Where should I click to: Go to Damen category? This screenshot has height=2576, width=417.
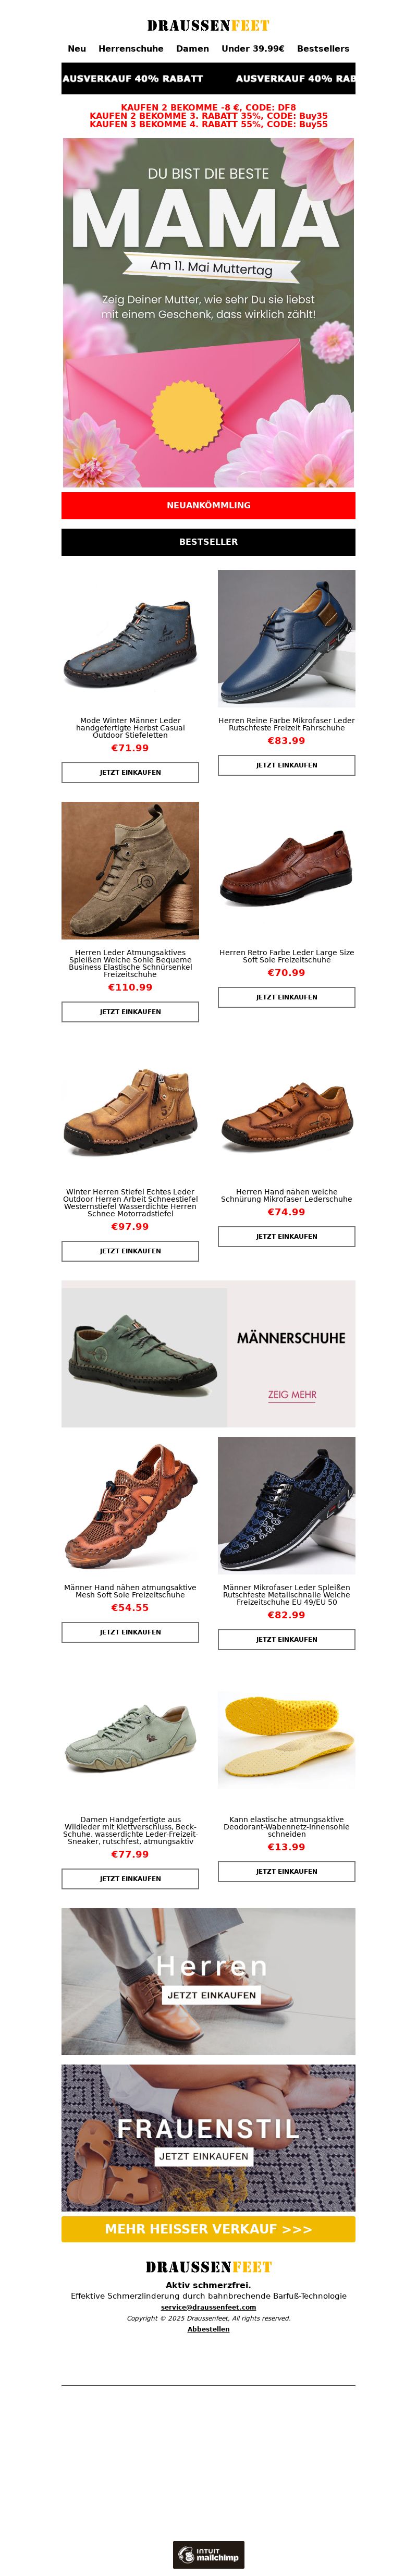(193, 48)
